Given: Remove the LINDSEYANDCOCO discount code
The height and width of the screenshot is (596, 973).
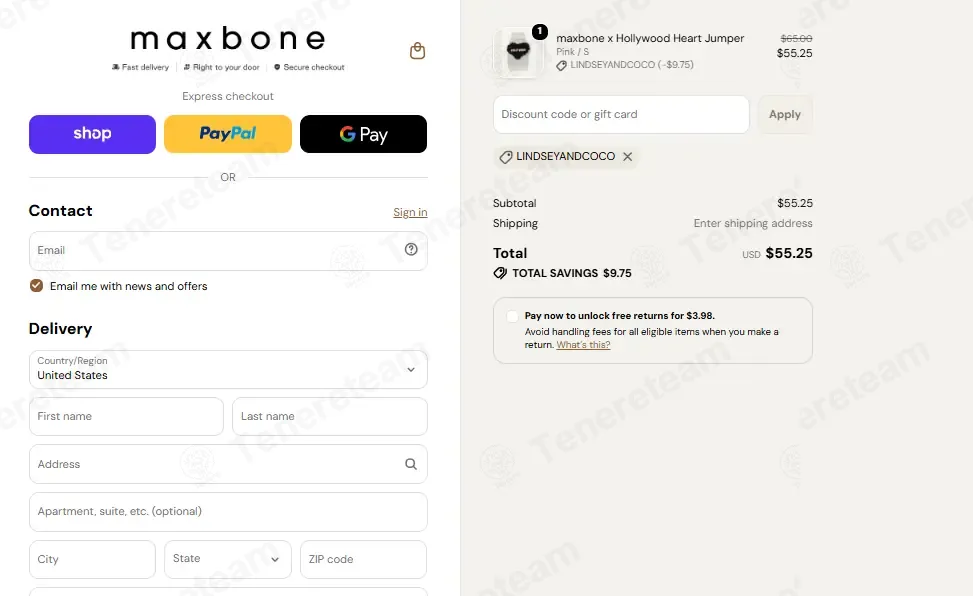Looking at the screenshot, I should (x=627, y=156).
